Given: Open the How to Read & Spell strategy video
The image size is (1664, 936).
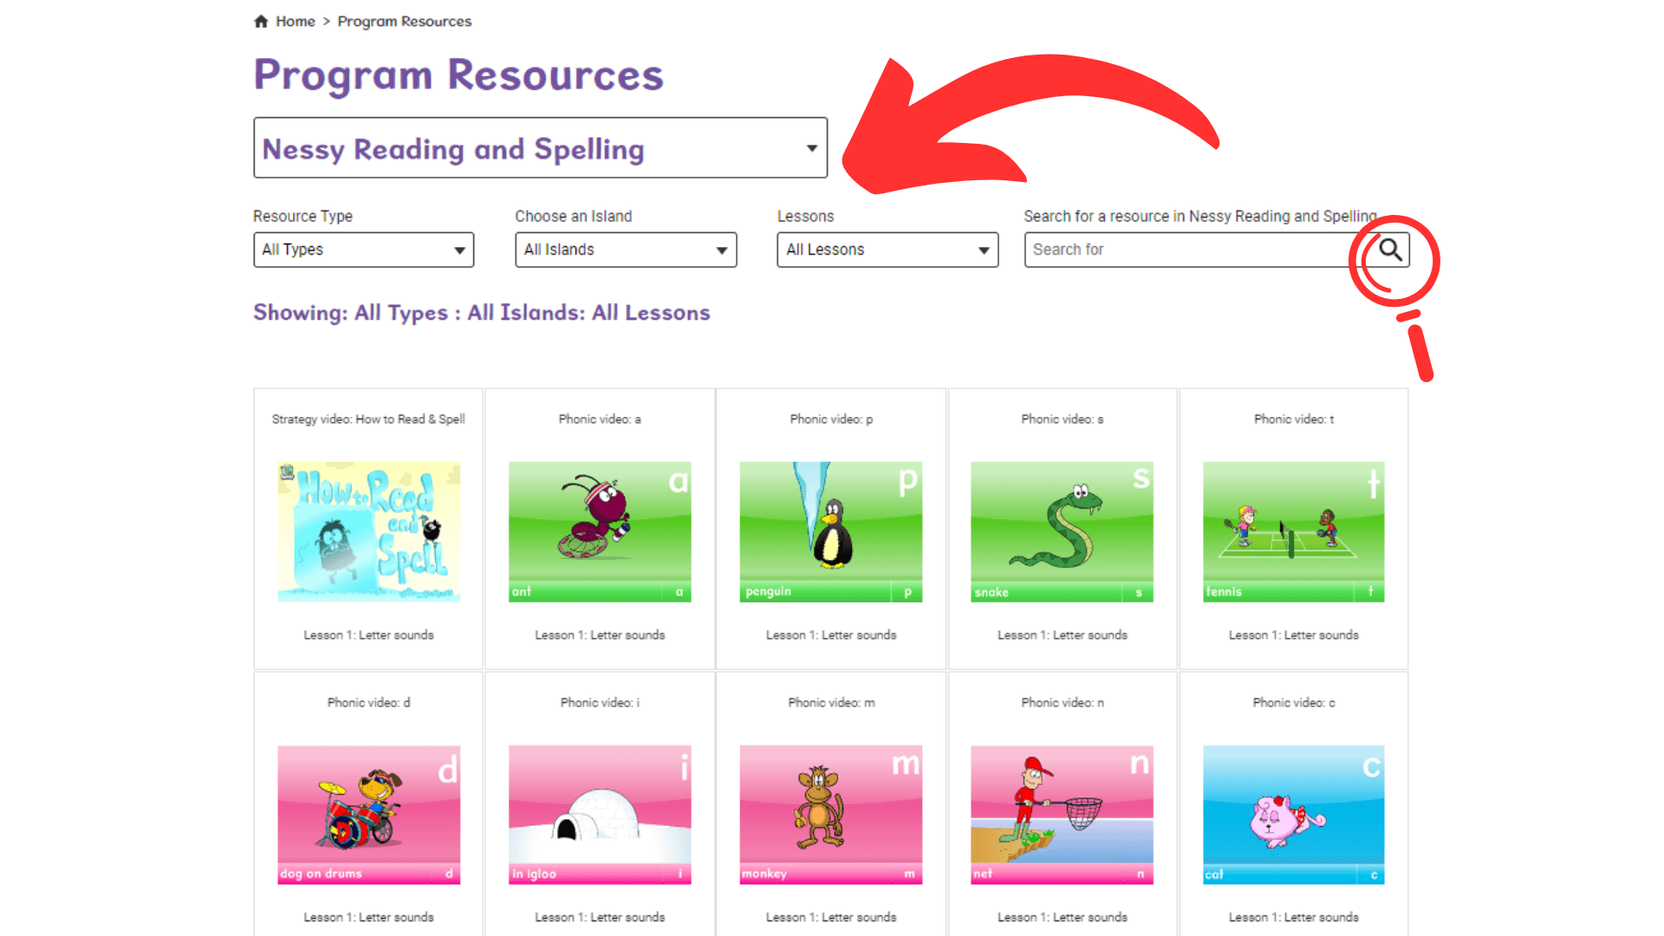Looking at the screenshot, I should coord(368,531).
